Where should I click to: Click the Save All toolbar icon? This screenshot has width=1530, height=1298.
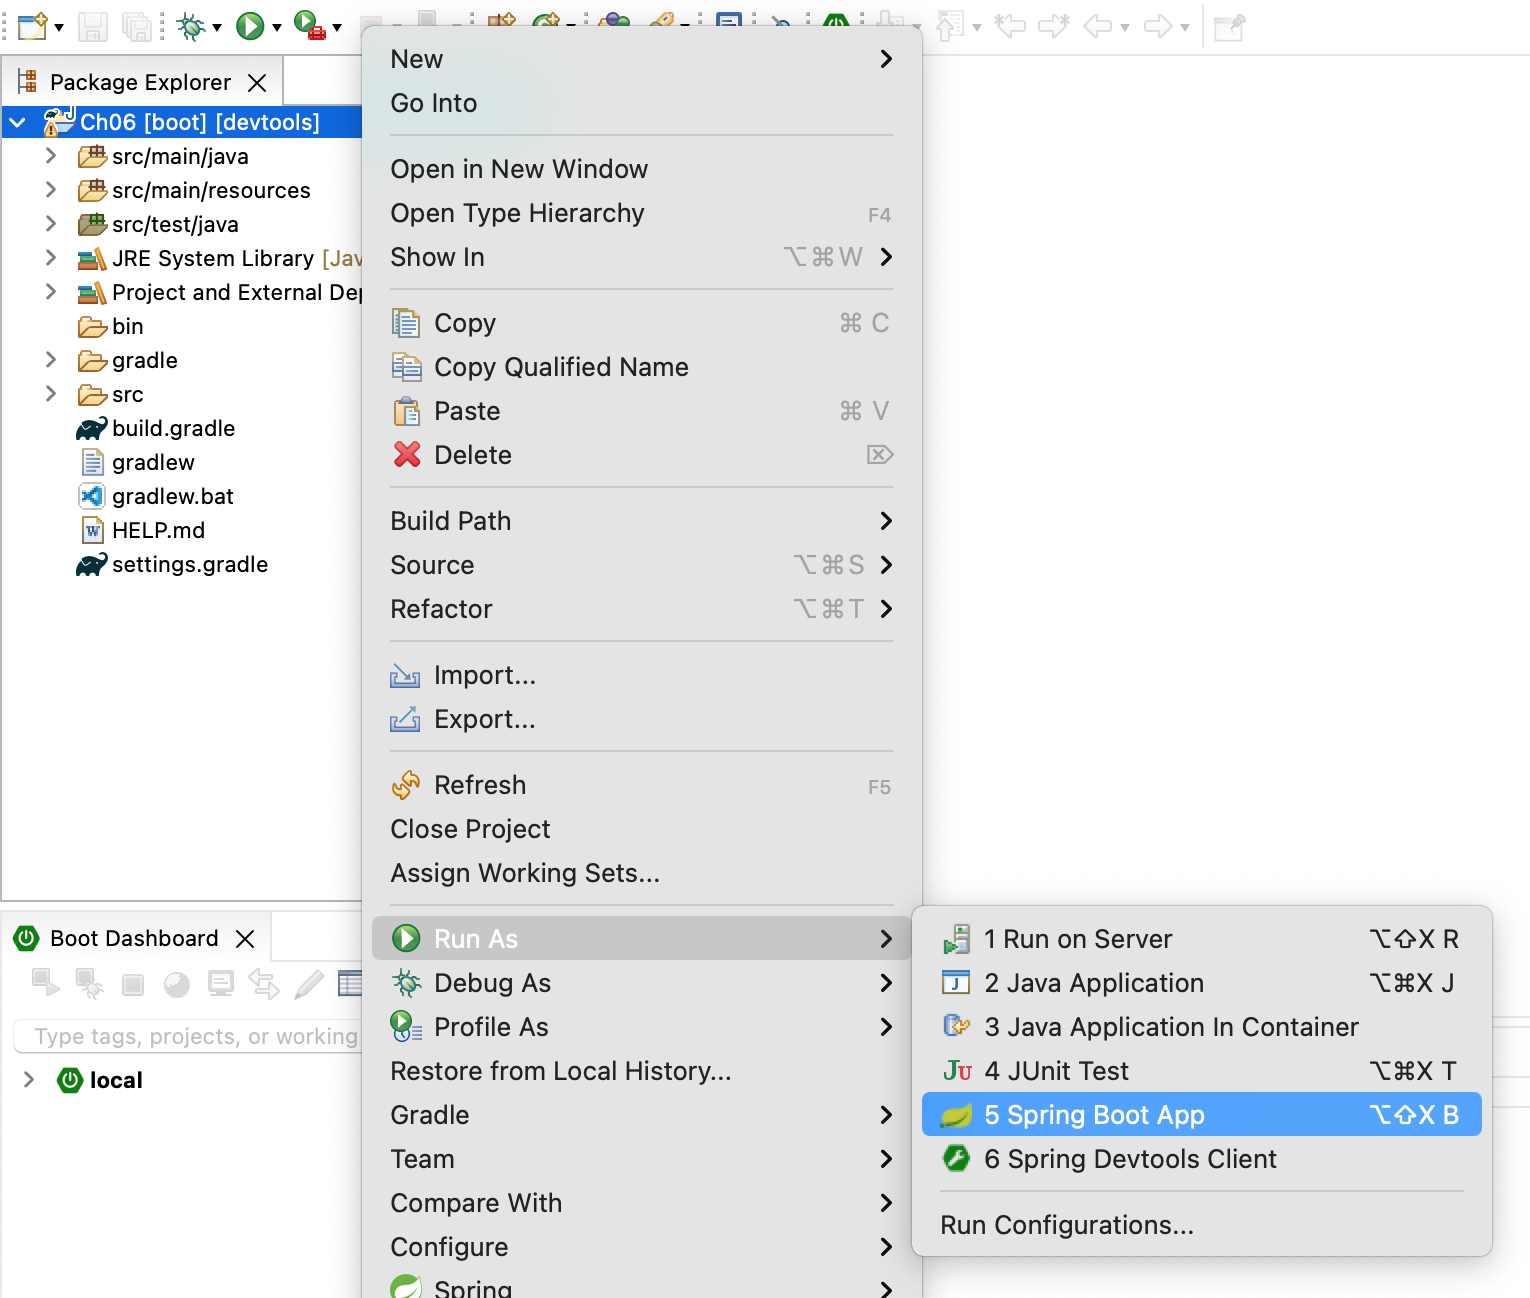click(136, 26)
